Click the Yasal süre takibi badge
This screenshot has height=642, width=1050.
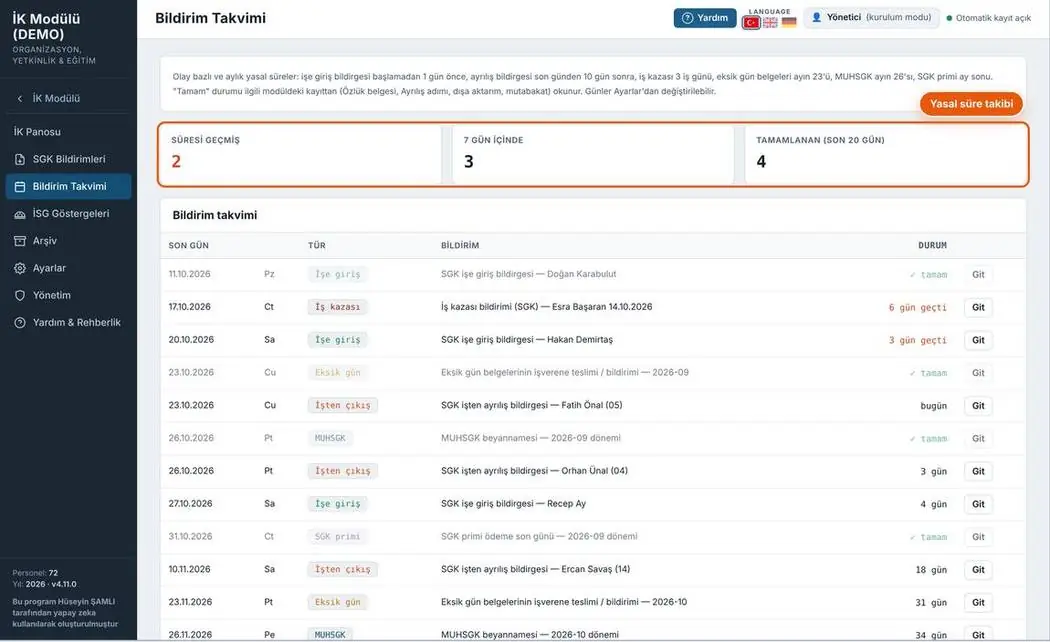coord(971,104)
